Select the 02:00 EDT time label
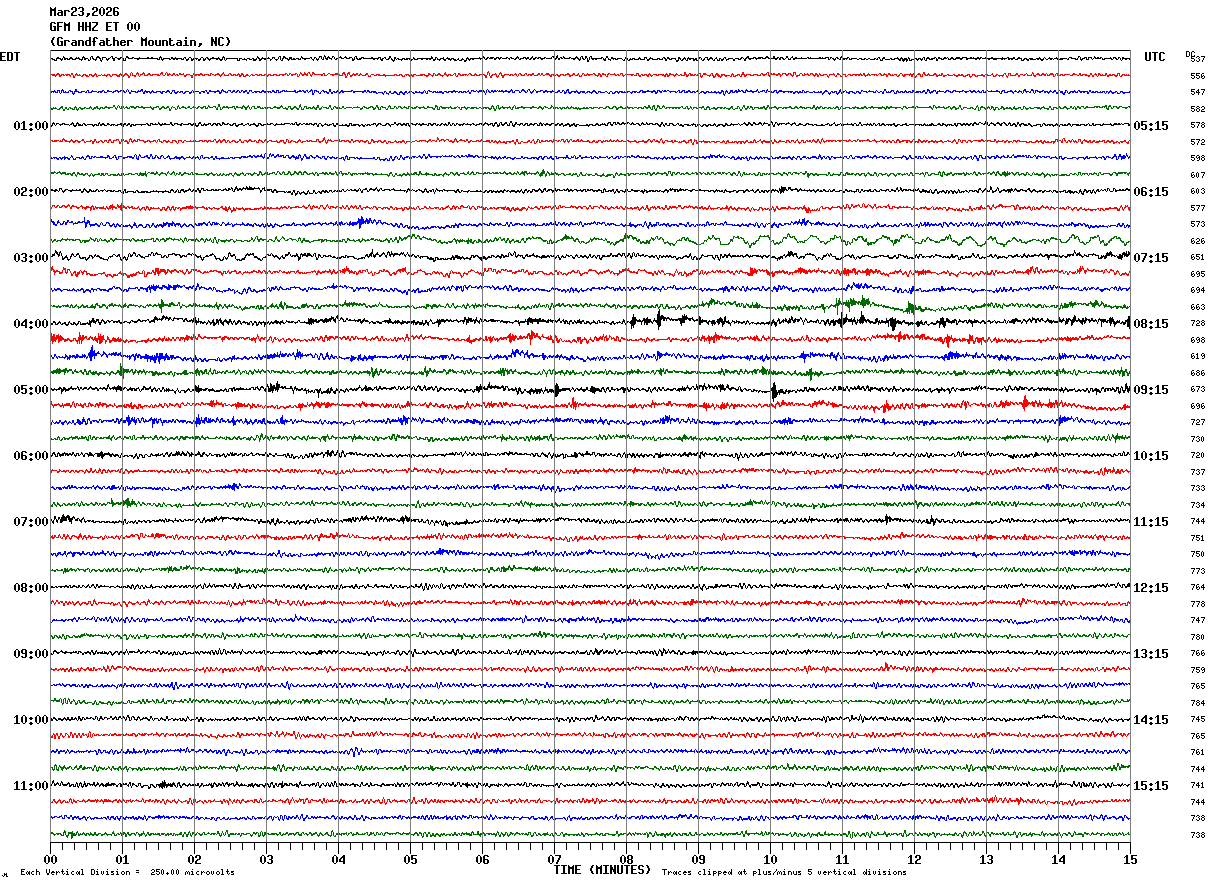This screenshot has height=886, width=1210. coord(31,192)
